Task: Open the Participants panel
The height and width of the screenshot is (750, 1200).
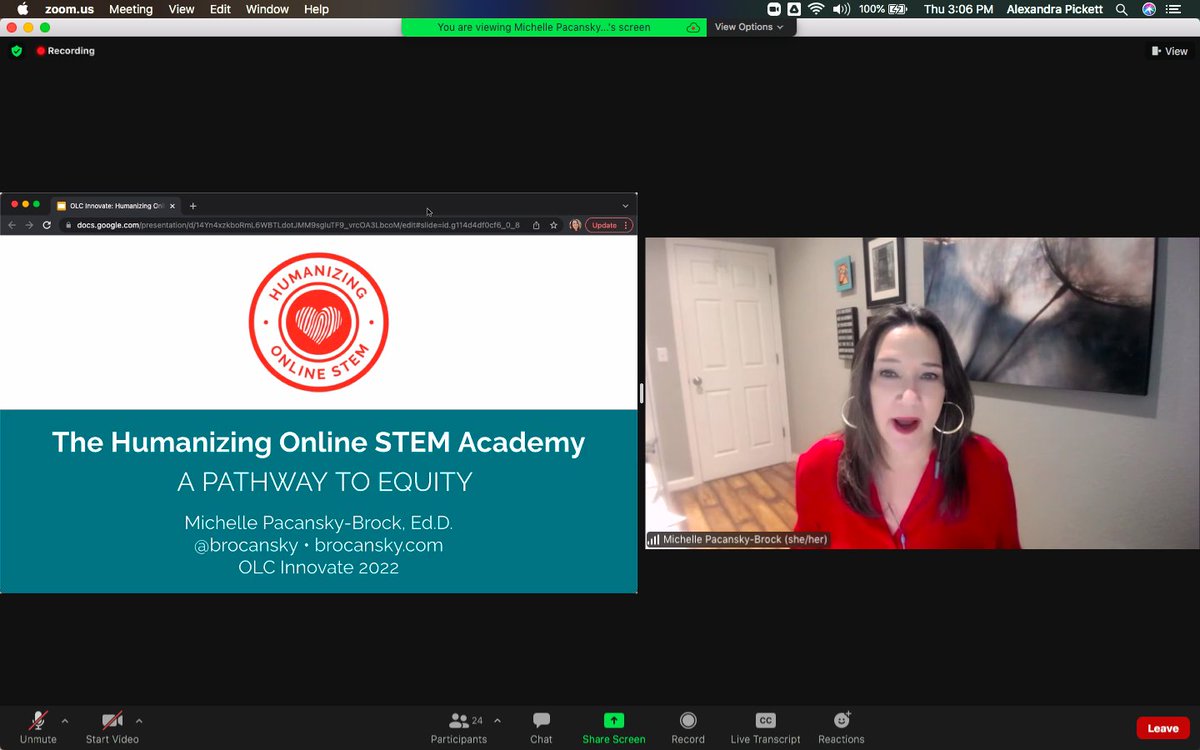Action: tap(459, 727)
